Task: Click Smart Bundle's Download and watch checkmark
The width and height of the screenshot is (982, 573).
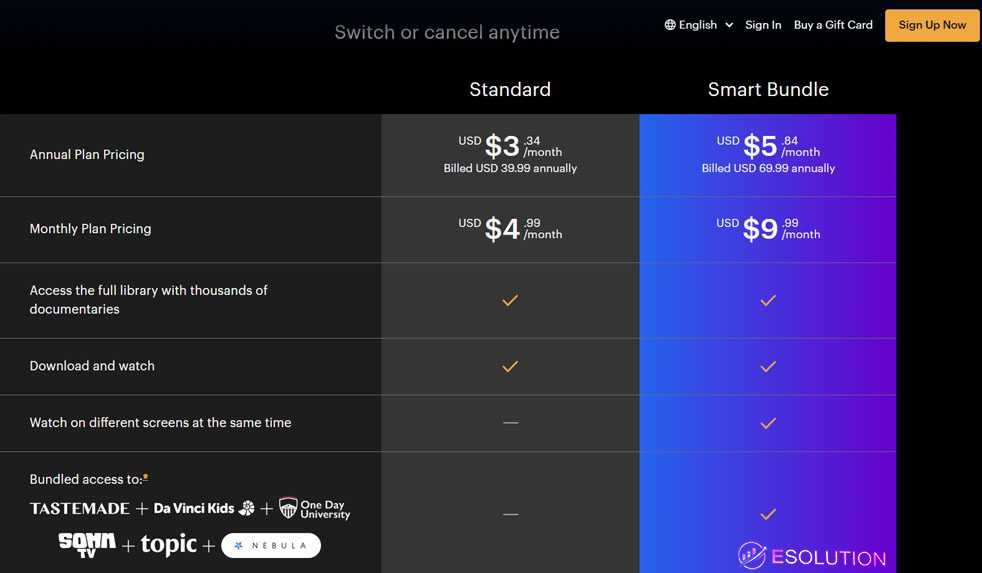Action: 768,366
